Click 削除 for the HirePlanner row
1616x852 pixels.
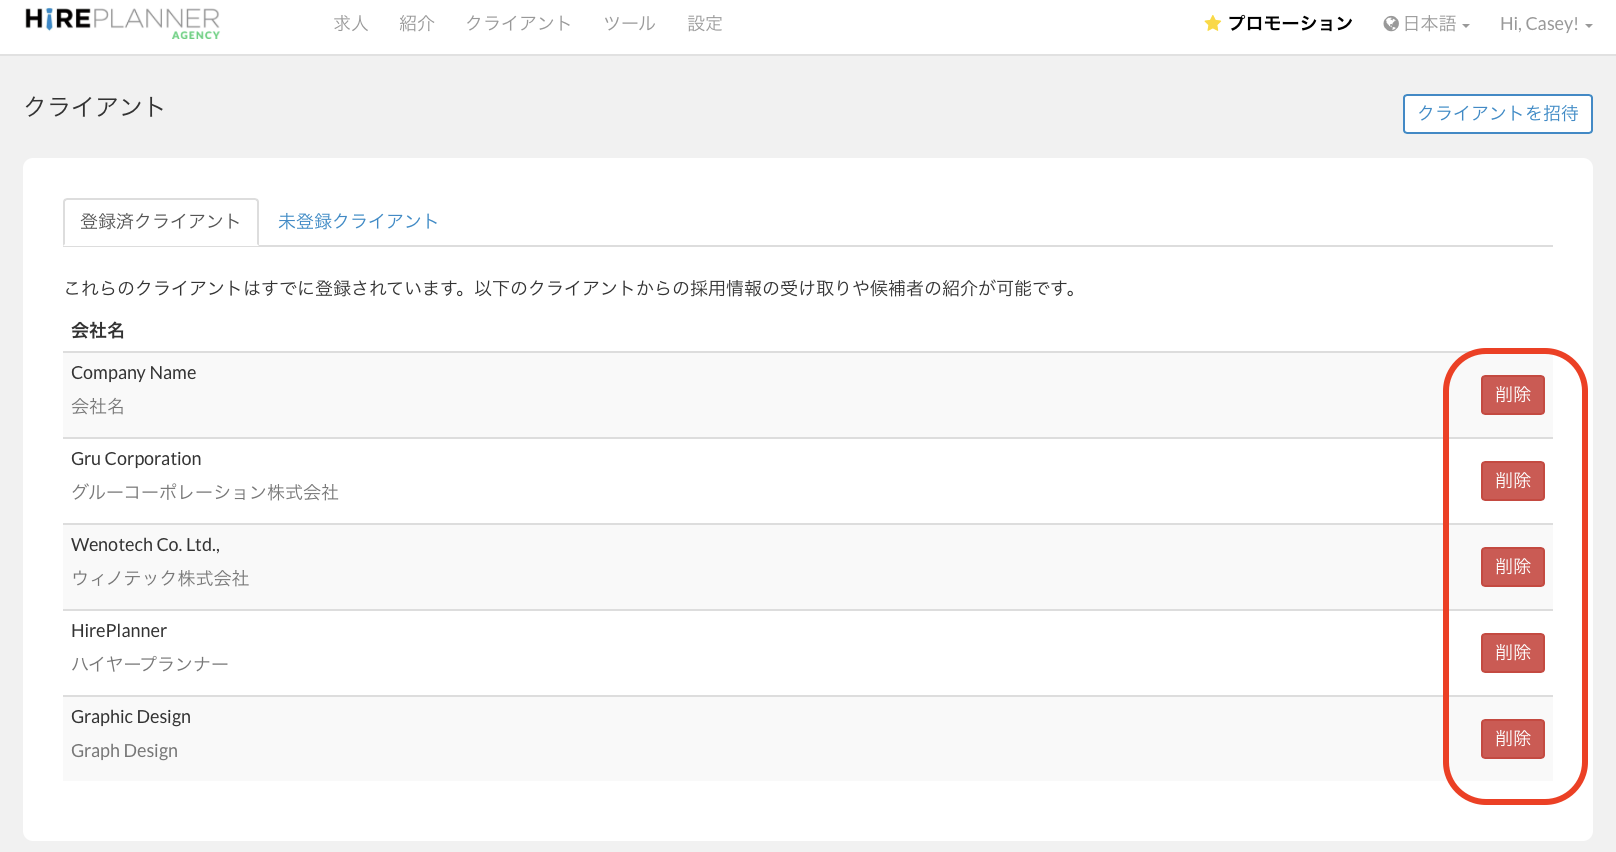click(1512, 653)
